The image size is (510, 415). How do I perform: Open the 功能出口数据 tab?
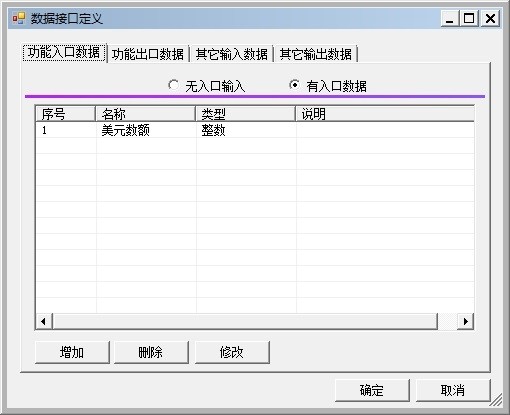point(148,54)
